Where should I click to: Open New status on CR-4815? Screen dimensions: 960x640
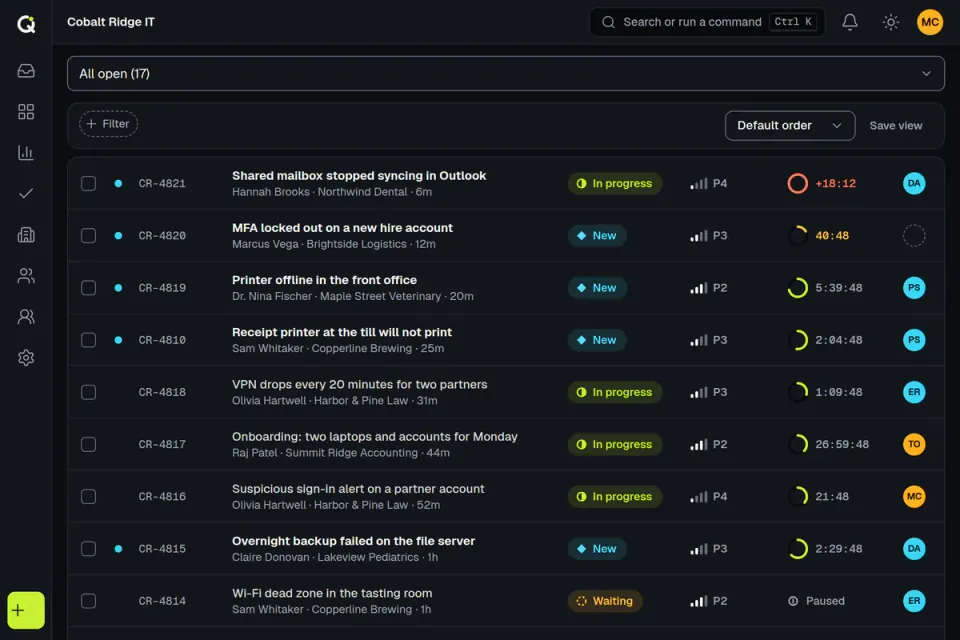pos(597,549)
